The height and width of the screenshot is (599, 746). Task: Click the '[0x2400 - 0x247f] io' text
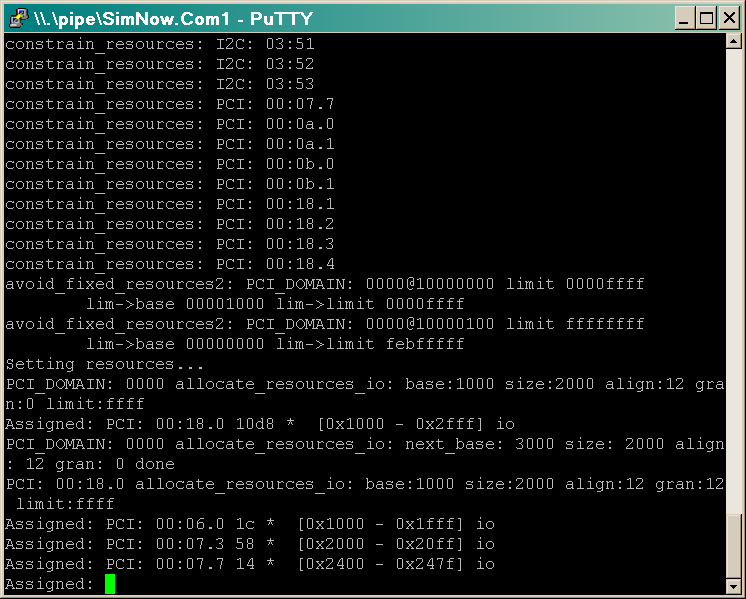tap(395, 564)
